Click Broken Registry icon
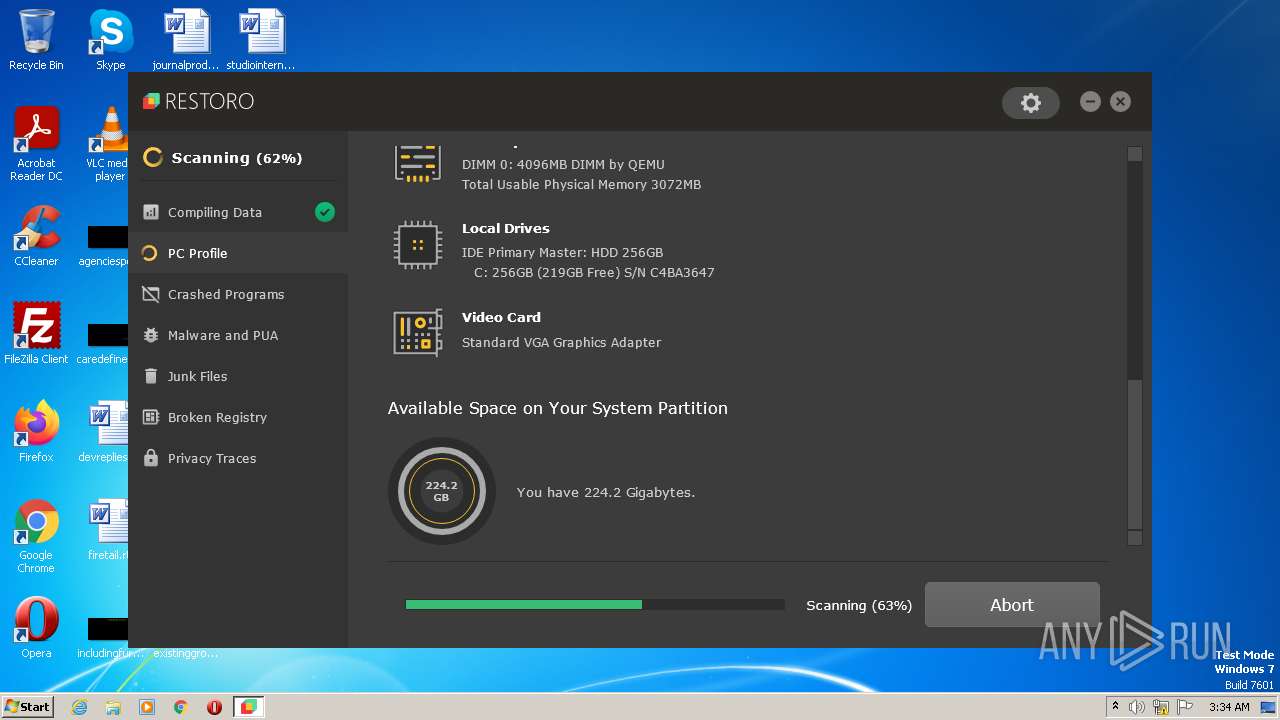 [x=151, y=417]
